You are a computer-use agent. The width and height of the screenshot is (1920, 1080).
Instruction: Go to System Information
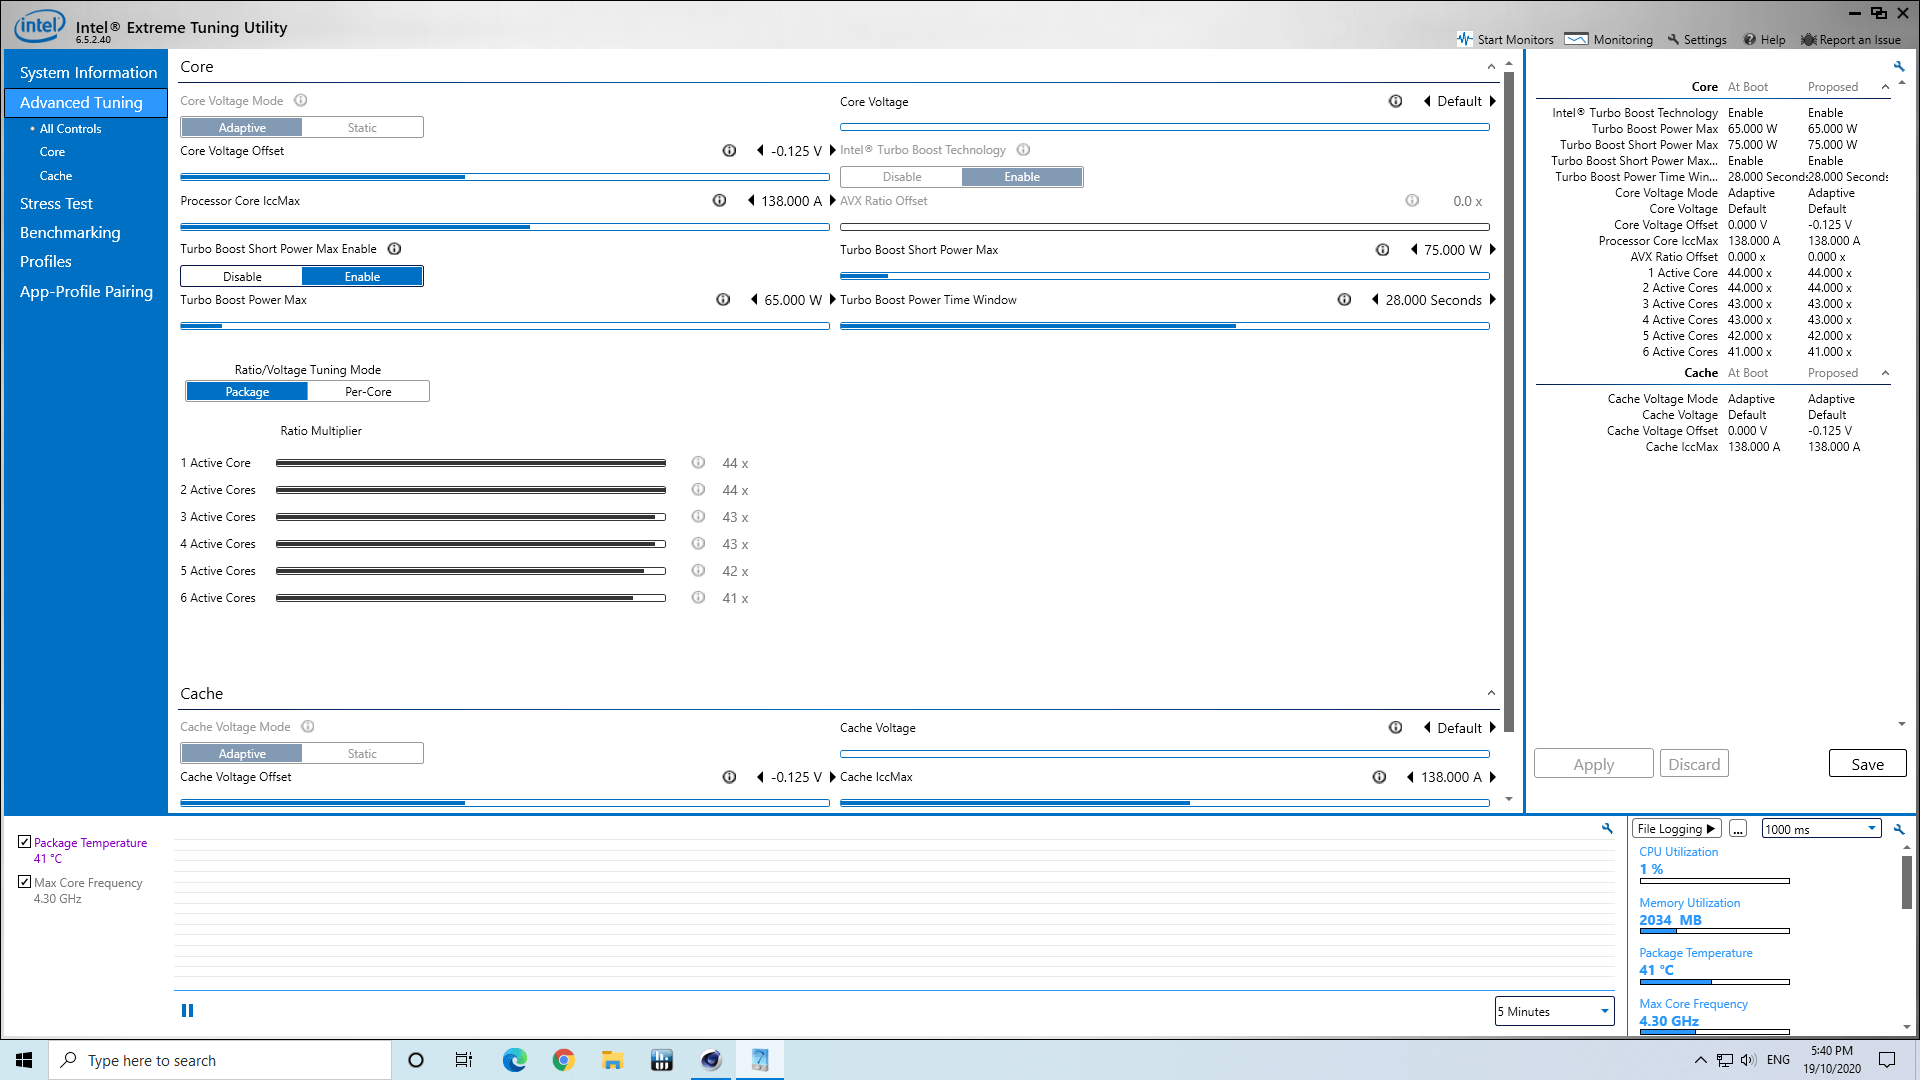pos(88,73)
